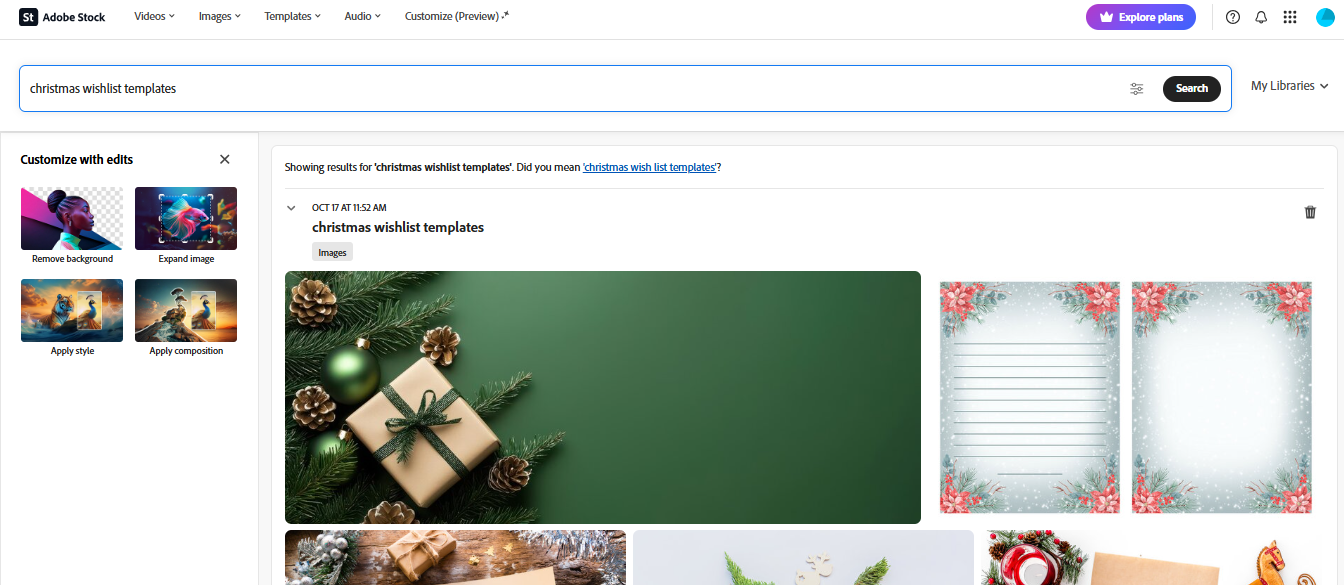1344x585 pixels.
Task: Close the Customize with edits panel
Action: 225,159
